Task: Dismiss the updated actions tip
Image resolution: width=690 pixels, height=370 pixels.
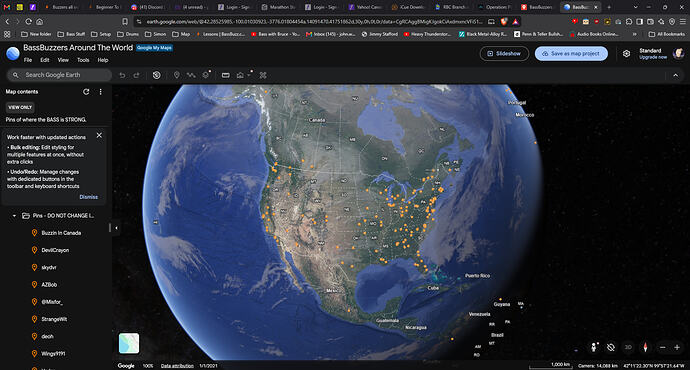Action: pos(88,197)
